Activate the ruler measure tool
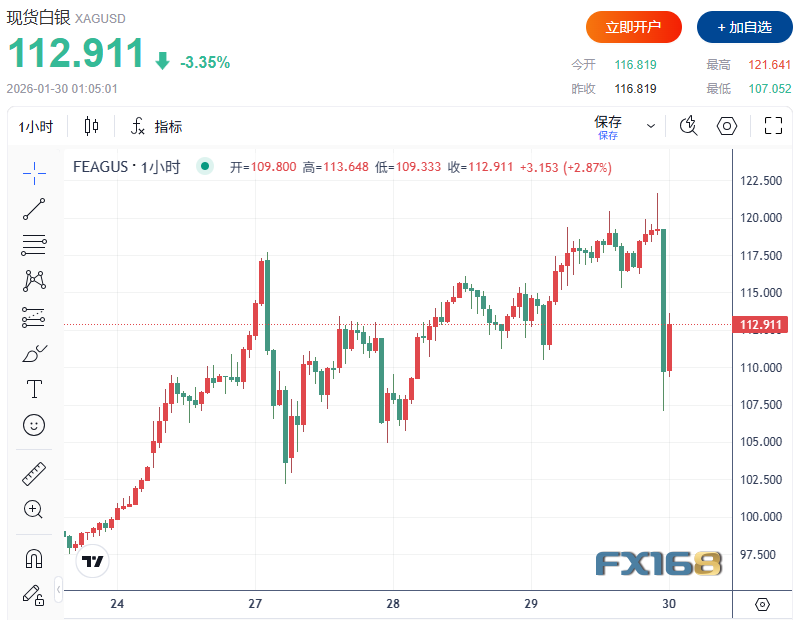The height and width of the screenshot is (620, 799). coord(34,474)
